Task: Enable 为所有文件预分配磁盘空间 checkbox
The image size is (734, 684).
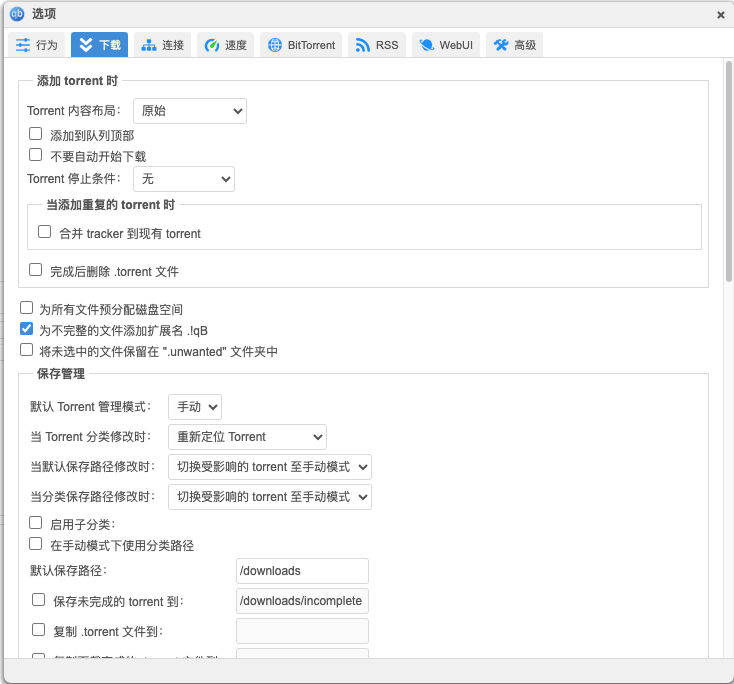Action: (27, 308)
